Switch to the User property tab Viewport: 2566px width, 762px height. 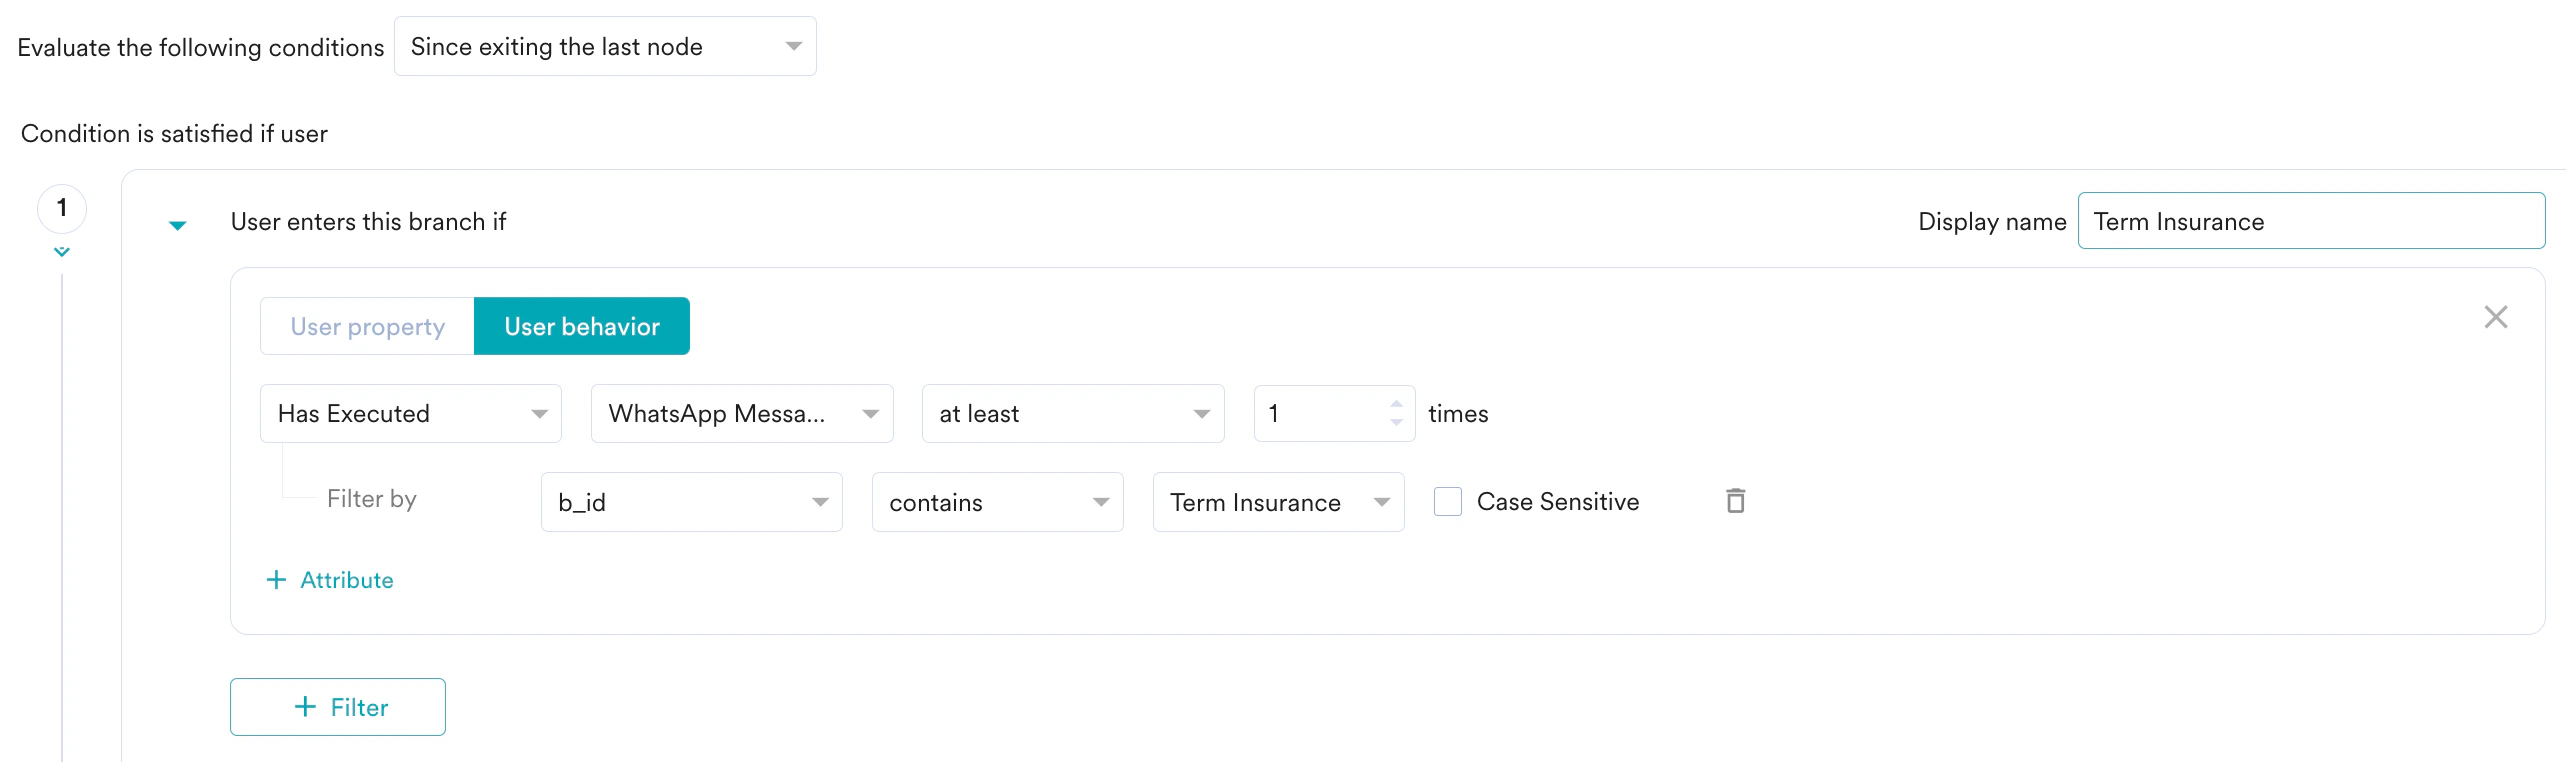367,326
